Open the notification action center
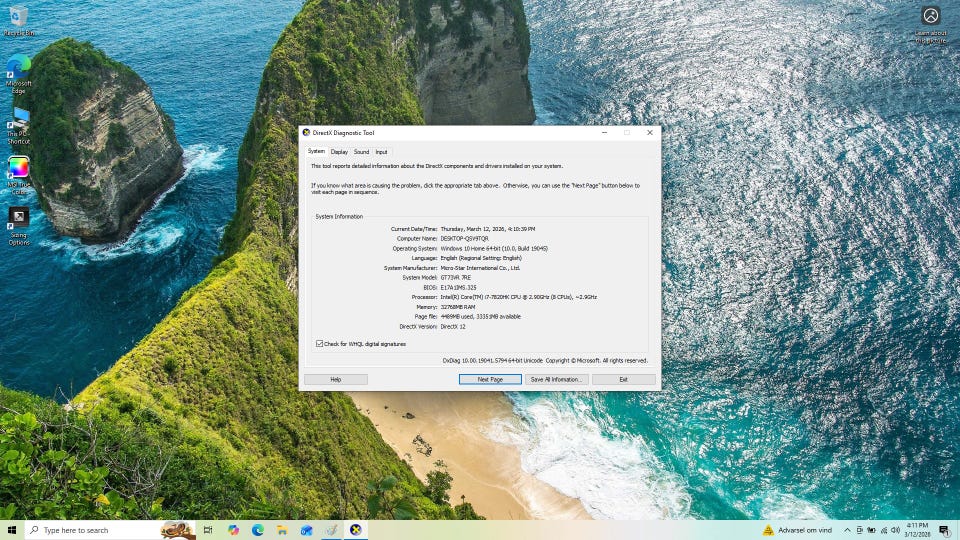This screenshot has height=540, width=960. tap(945, 530)
